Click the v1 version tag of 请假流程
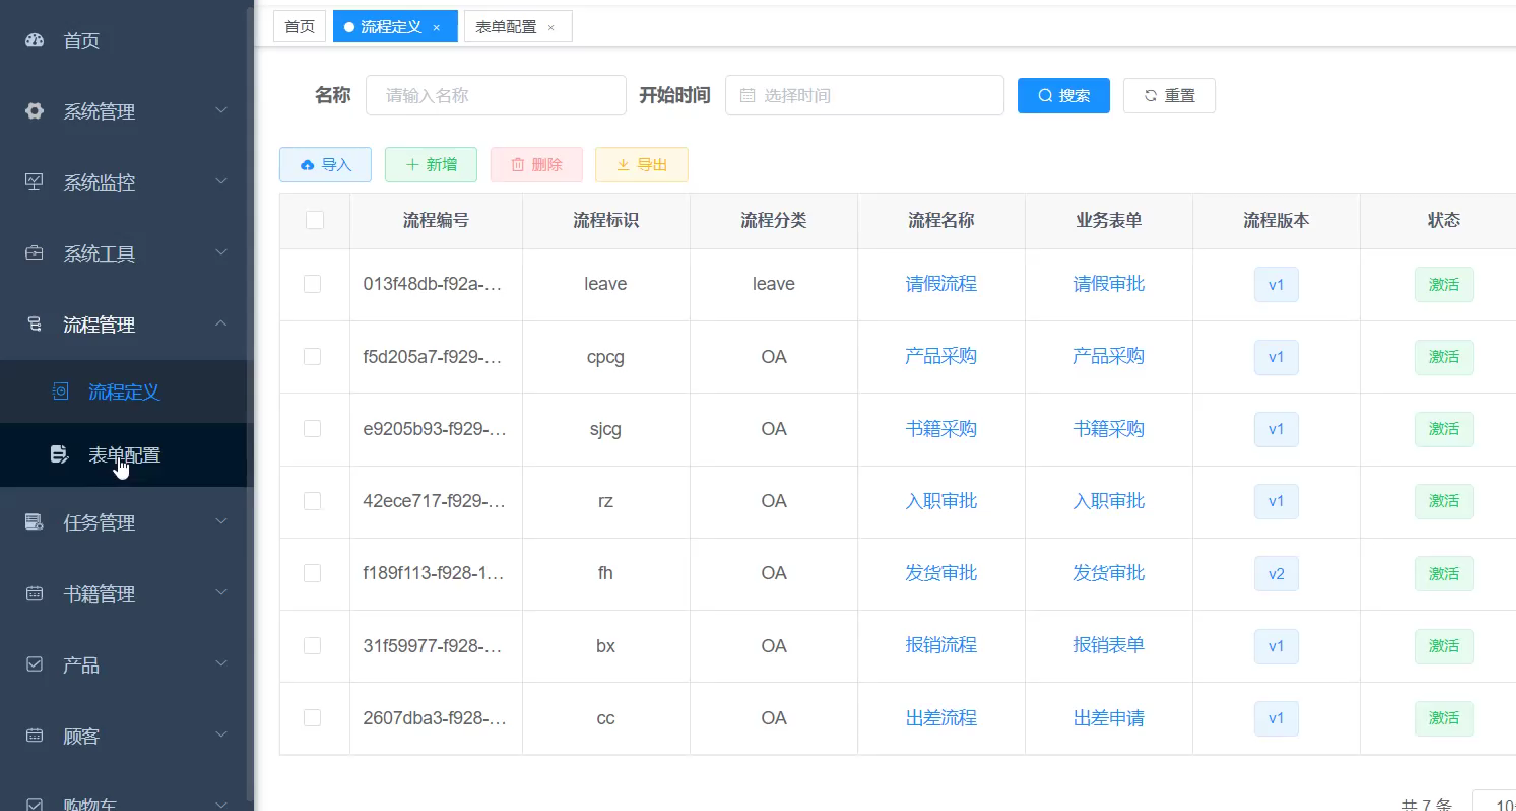This screenshot has width=1516, height=811. [1276, 285]
